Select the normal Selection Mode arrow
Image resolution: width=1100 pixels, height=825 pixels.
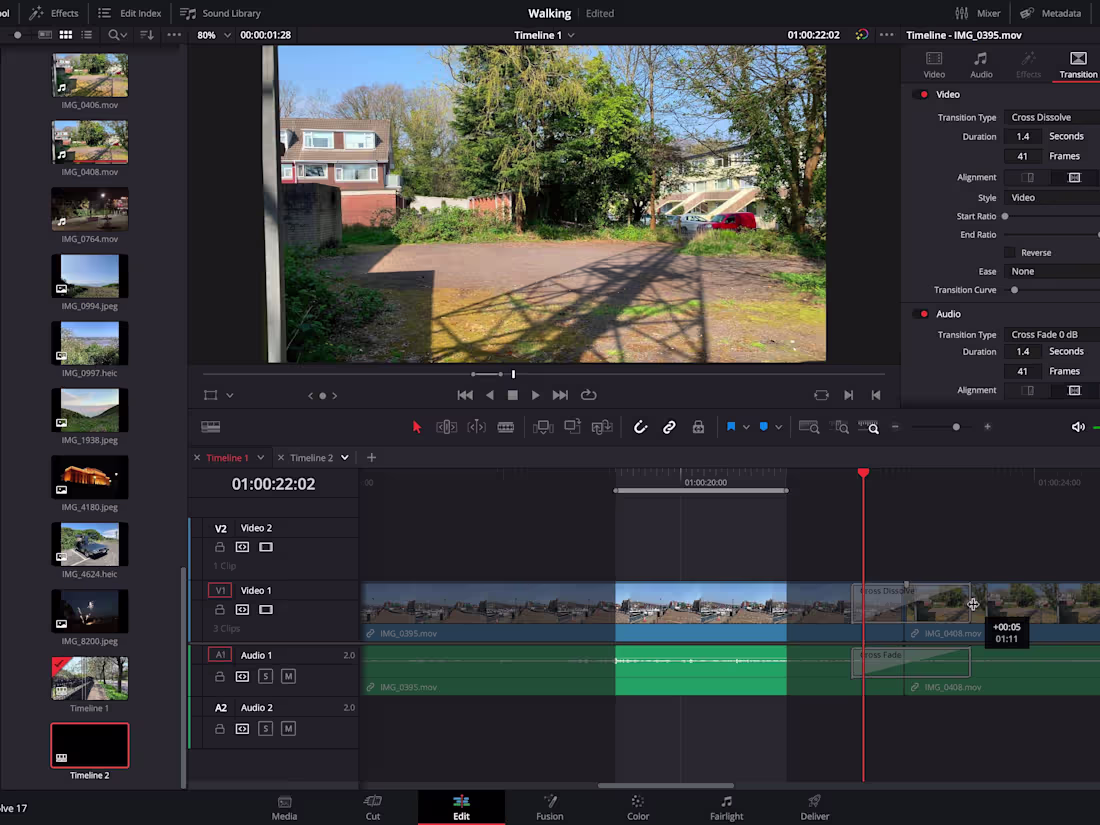coord(417,427)
